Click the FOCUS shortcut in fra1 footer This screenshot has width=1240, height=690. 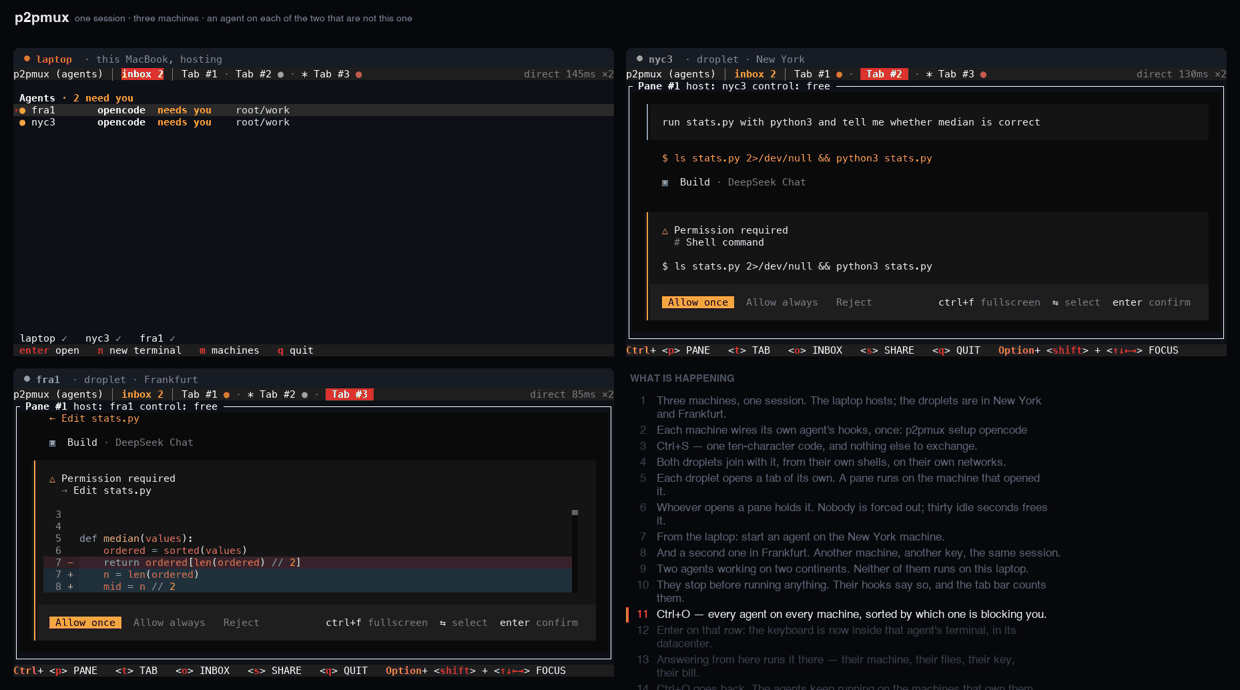551,670
